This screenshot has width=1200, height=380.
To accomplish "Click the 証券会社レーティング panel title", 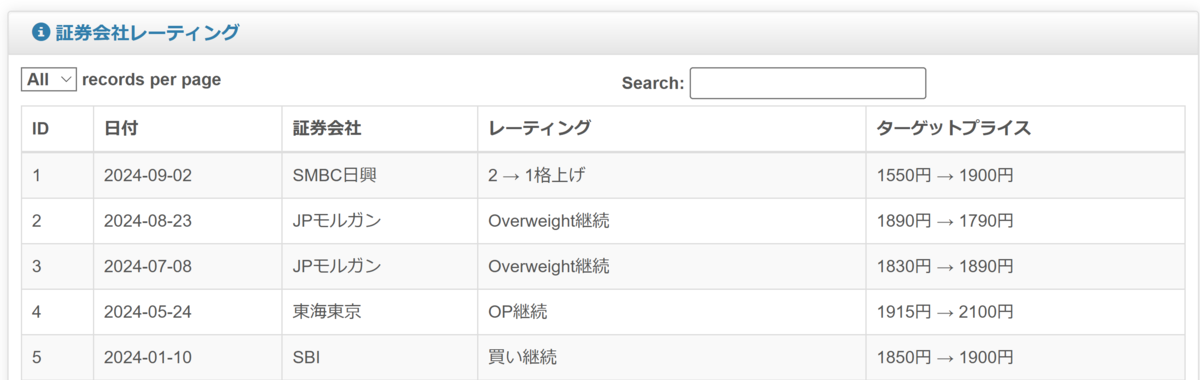I will (x=147, y=33).
